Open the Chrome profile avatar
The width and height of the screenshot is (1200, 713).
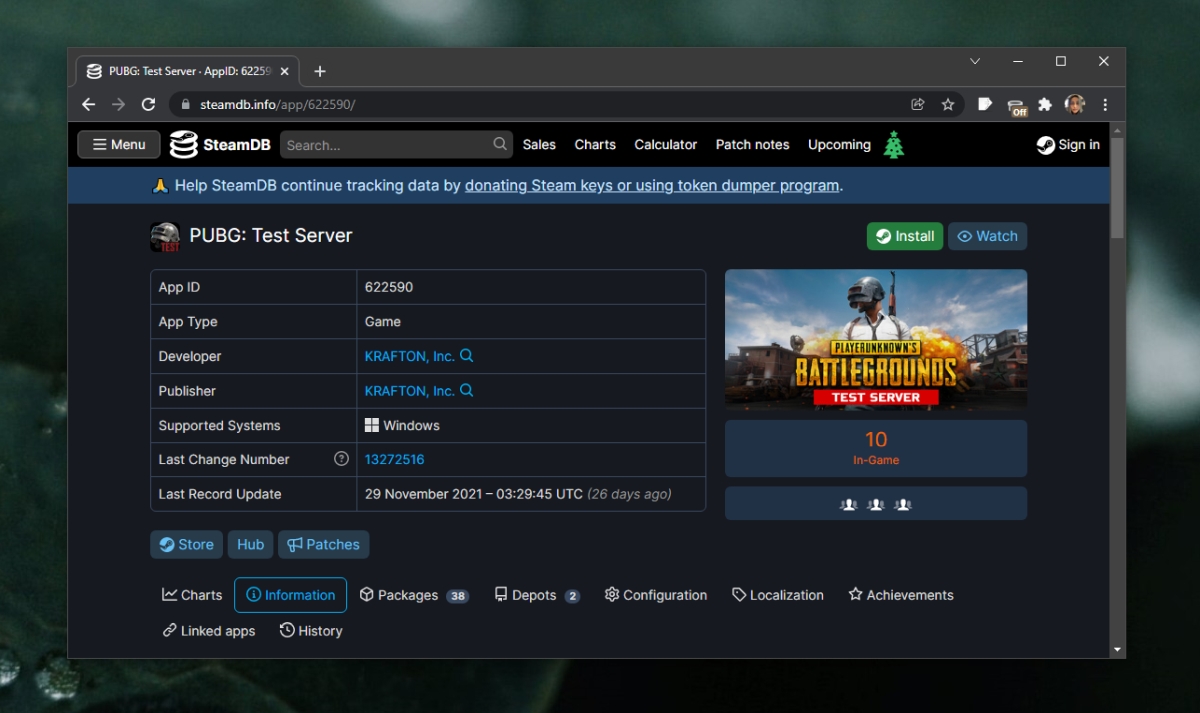click(1075, 104)
